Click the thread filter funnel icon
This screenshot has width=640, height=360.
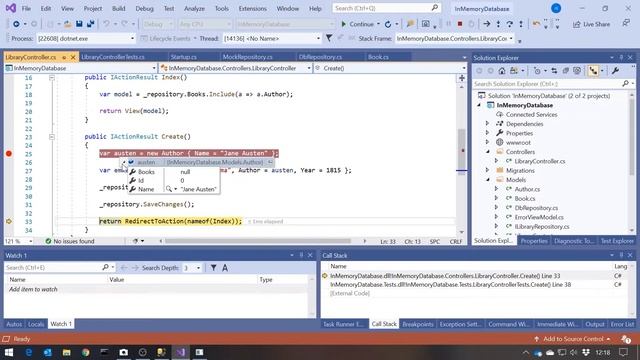pyautogui.click(x=329, y=38)
